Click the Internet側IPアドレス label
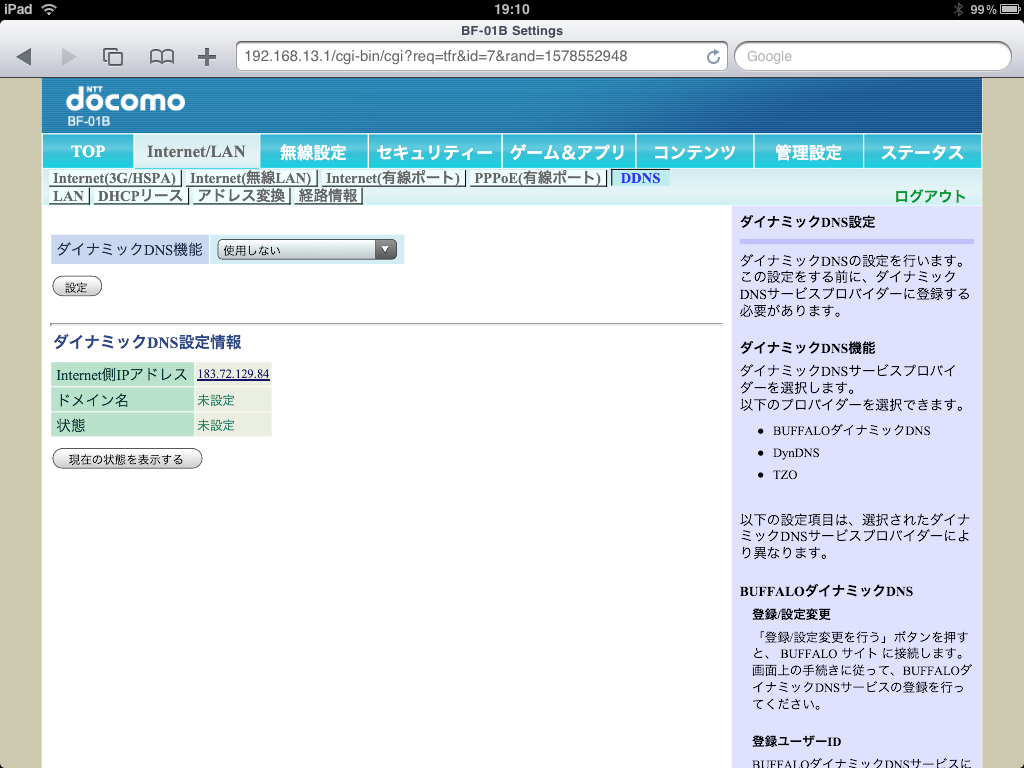1024x768 pixels. (121, 374)
